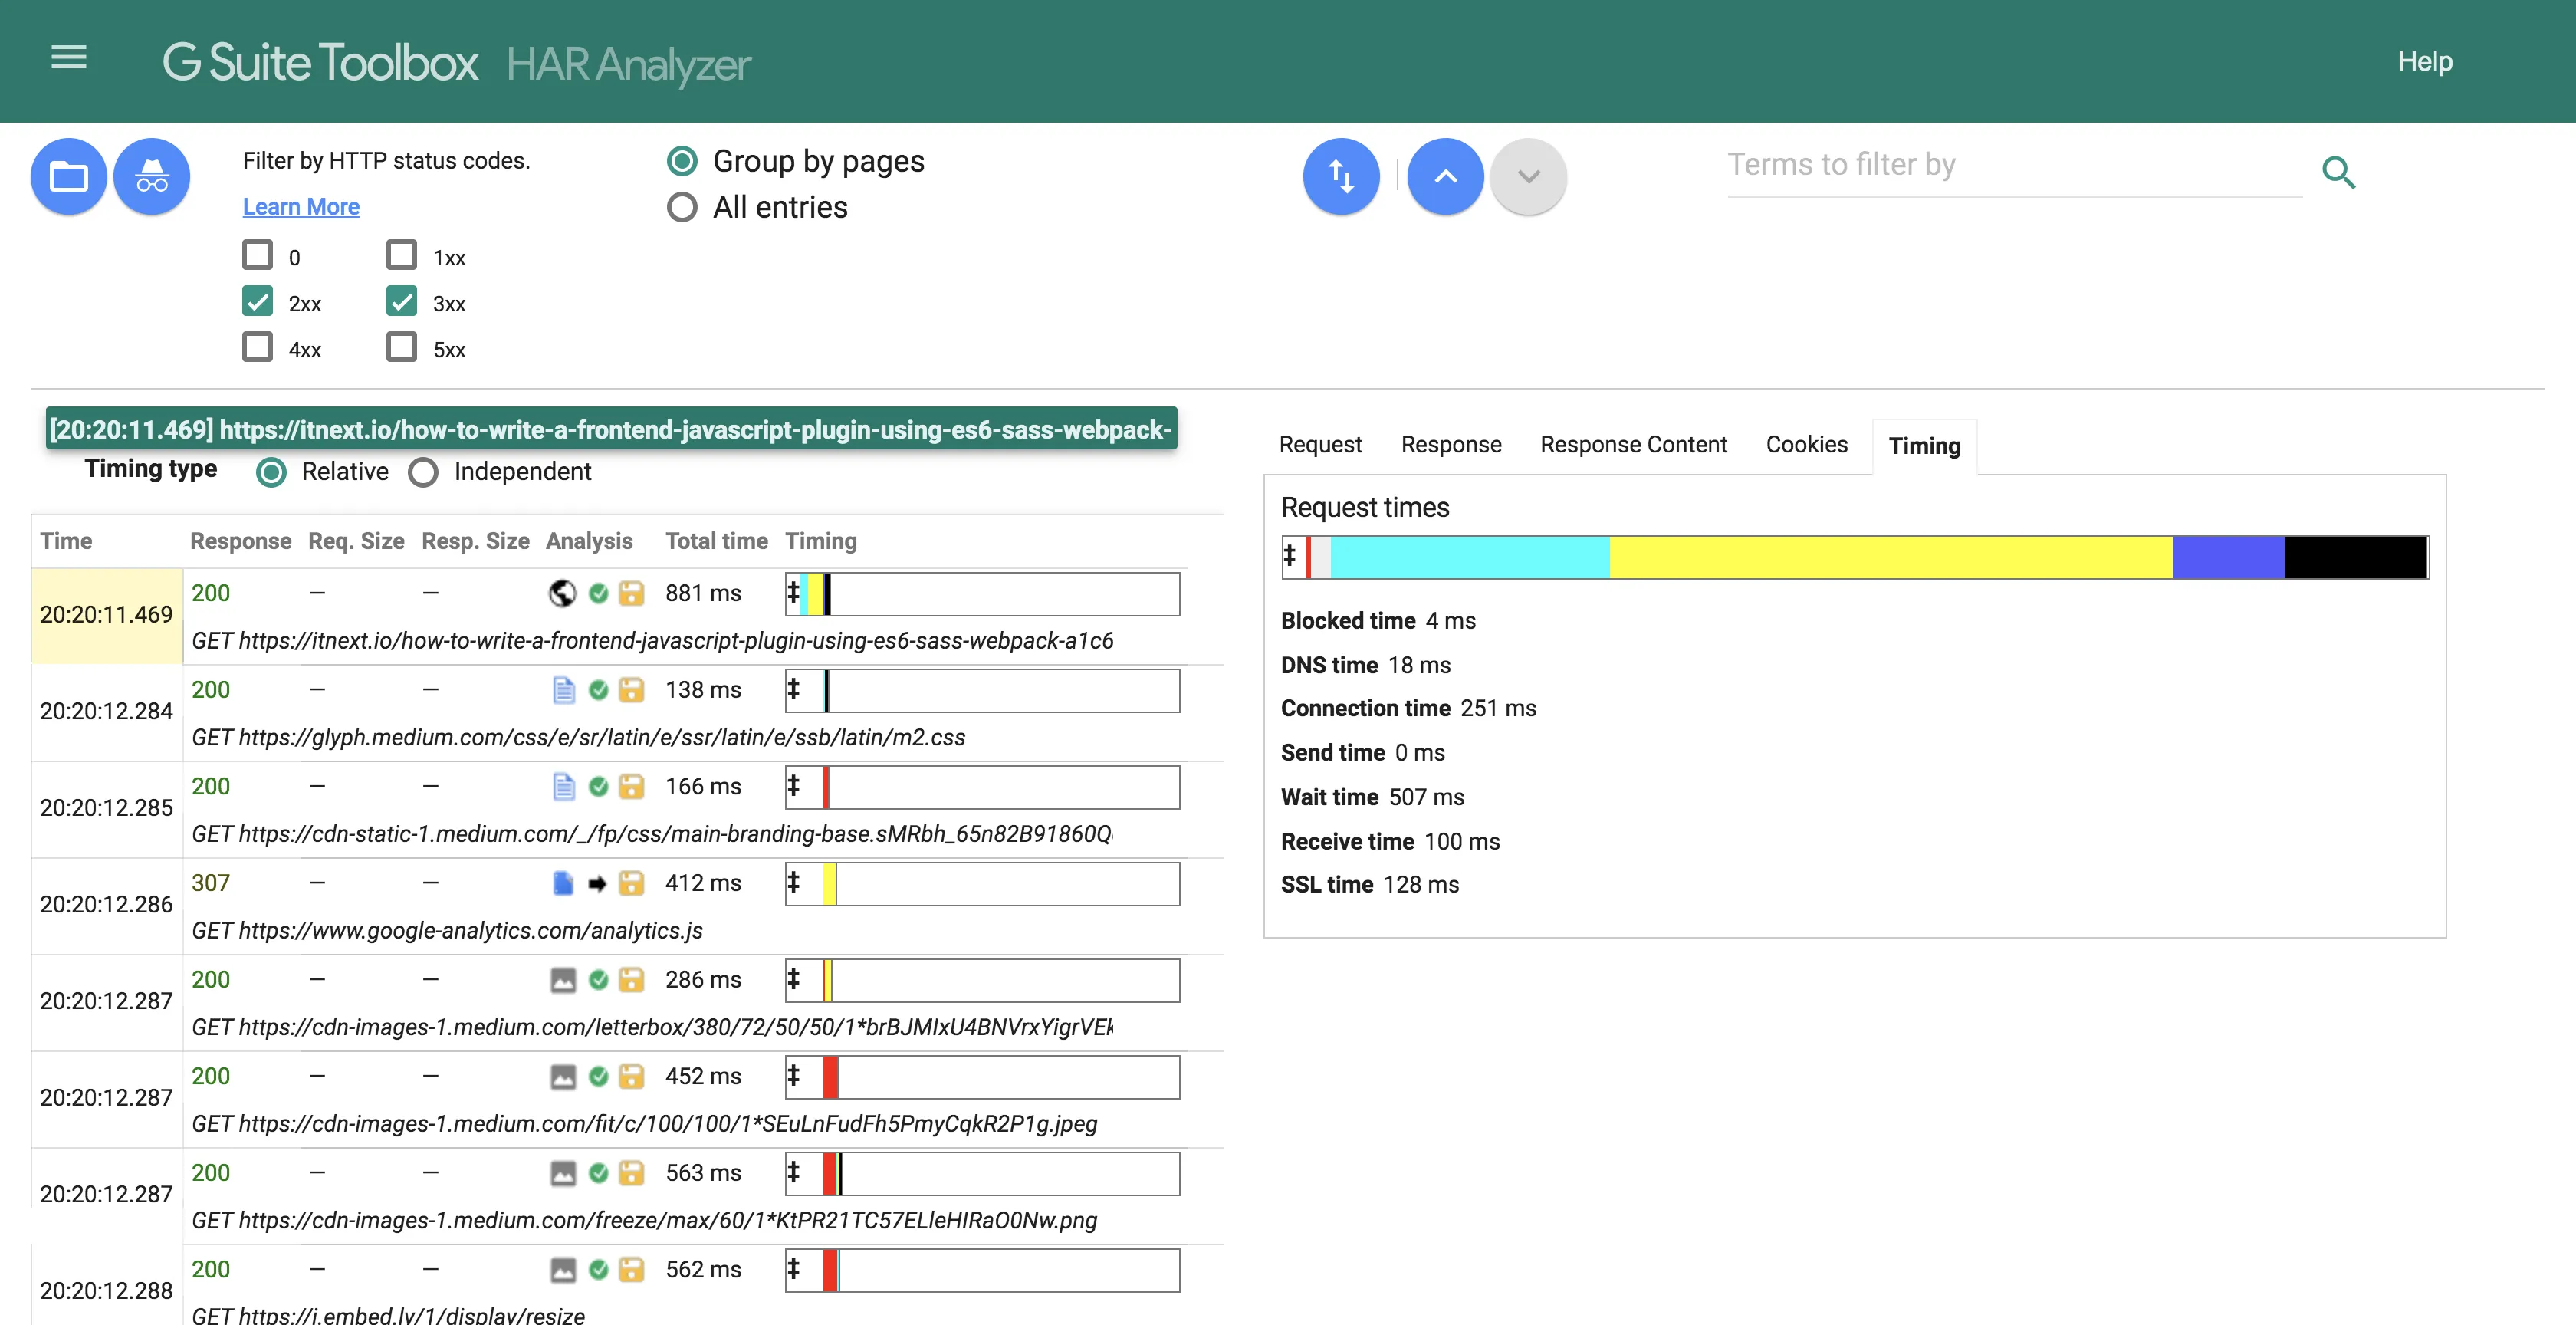Click the incognito anonymize button
The height and width of the screenshot is (1325, 2576).
point(152,177)
